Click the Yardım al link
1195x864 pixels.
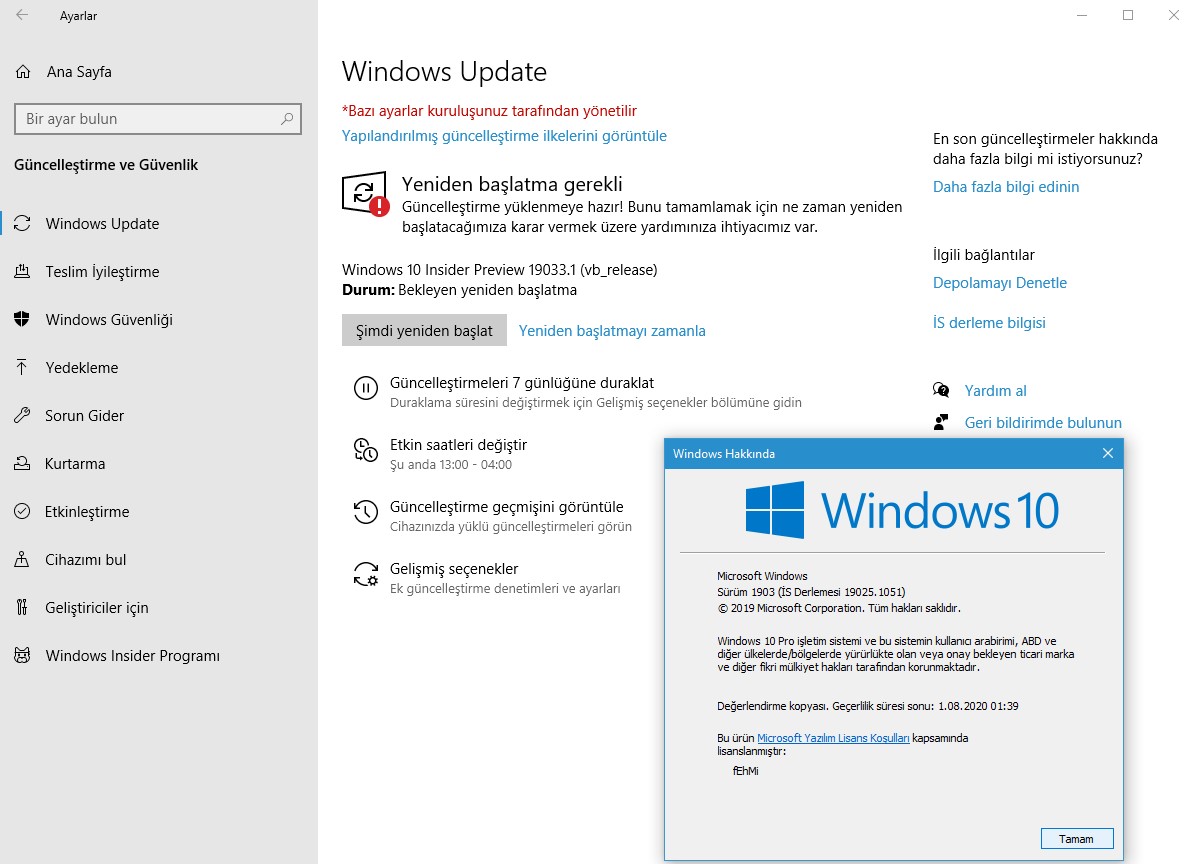[995, 390]
